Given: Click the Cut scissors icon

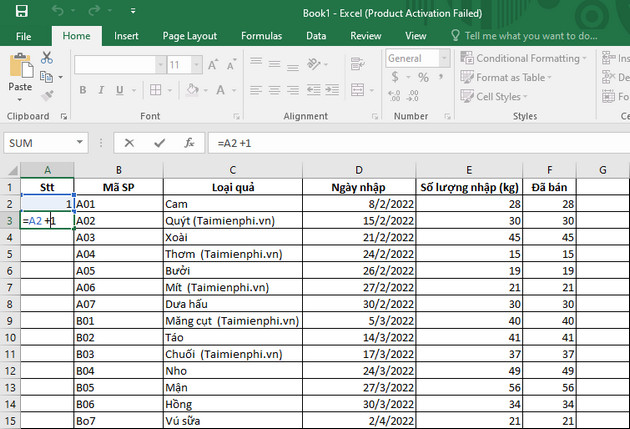Looking at the screenshot, I should point(48,59).
